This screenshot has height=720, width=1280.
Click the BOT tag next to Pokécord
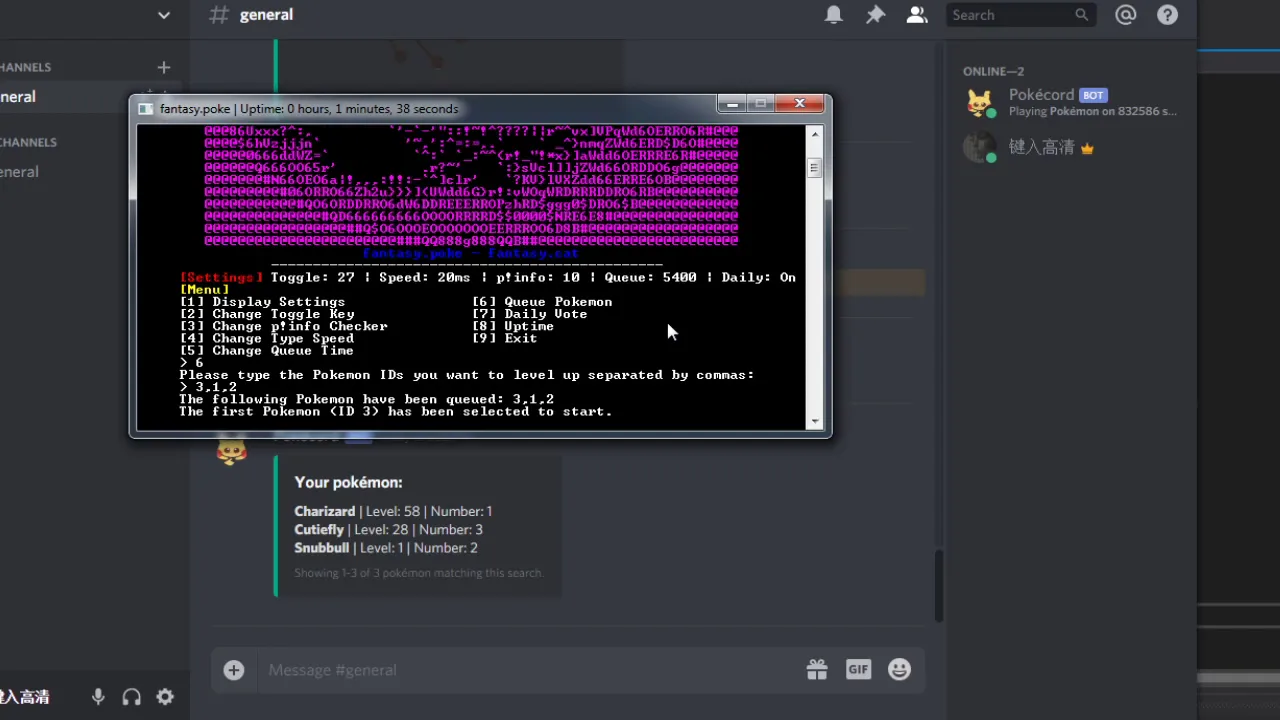tap(1093, 95)
